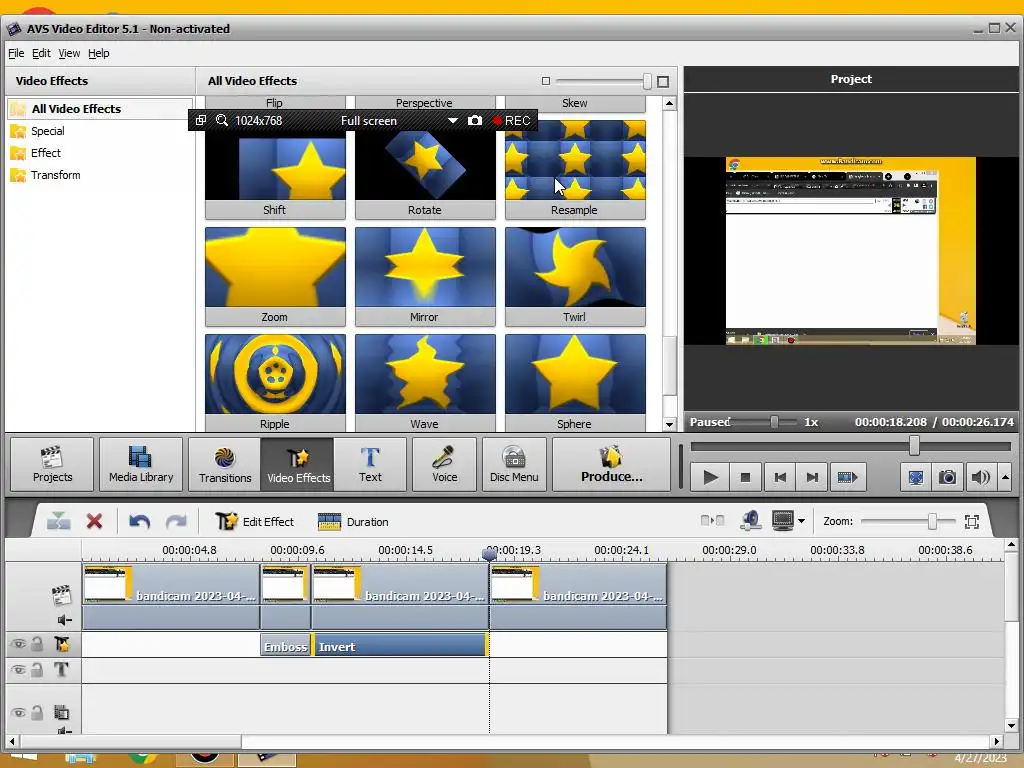Select the Transform folder

point(56,175)
